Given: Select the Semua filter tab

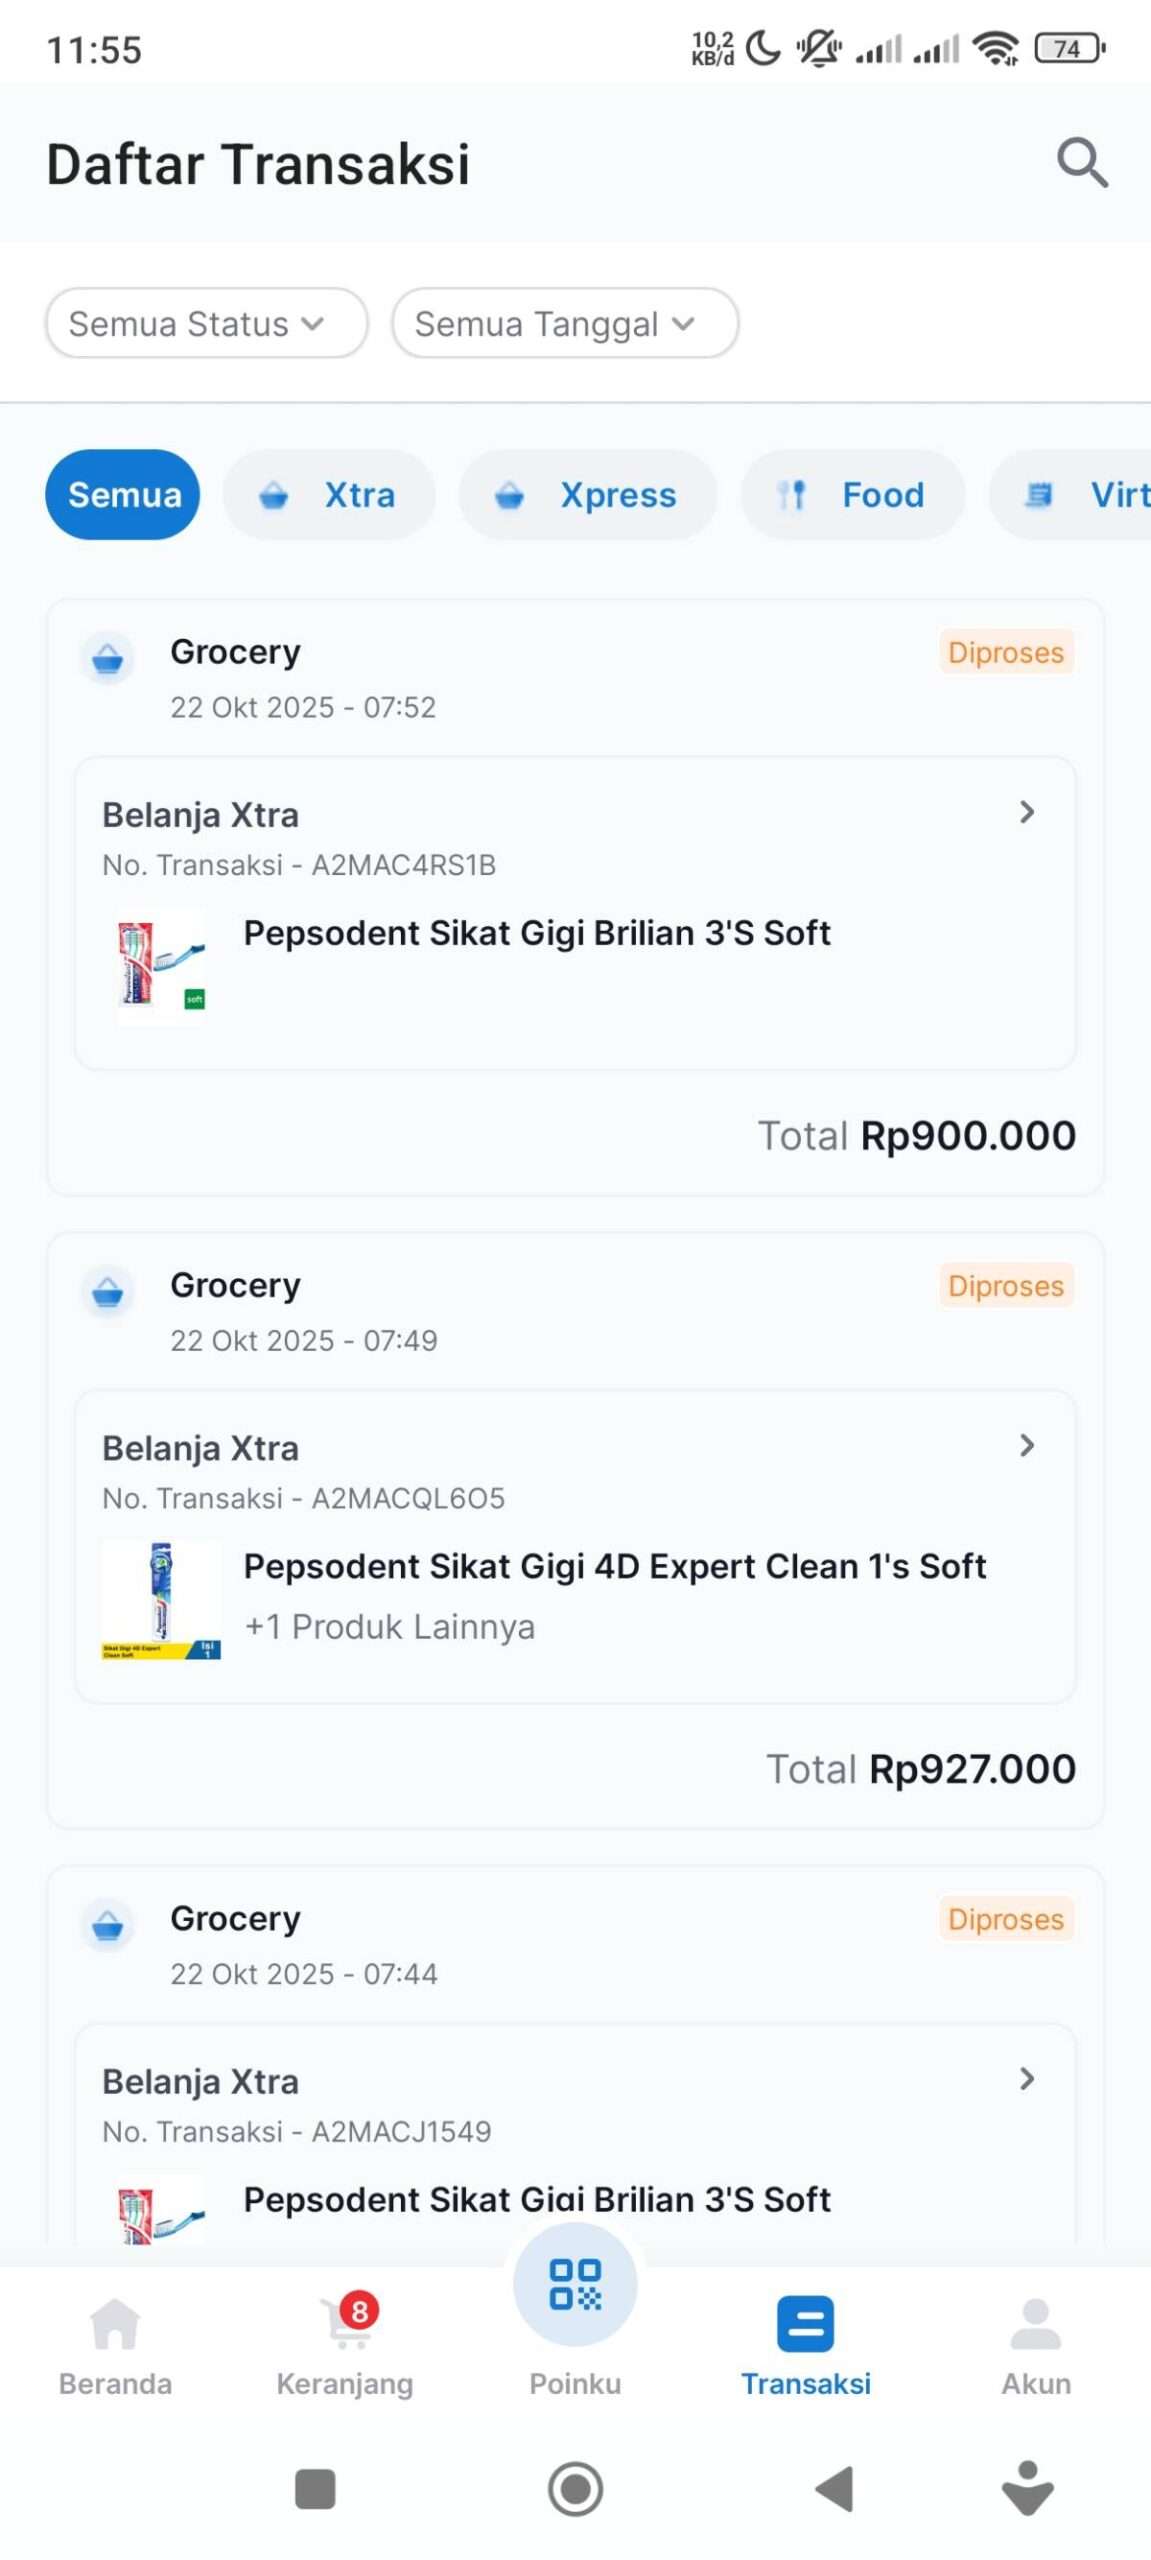Looking at the screenshot, I should coord(123,495).
